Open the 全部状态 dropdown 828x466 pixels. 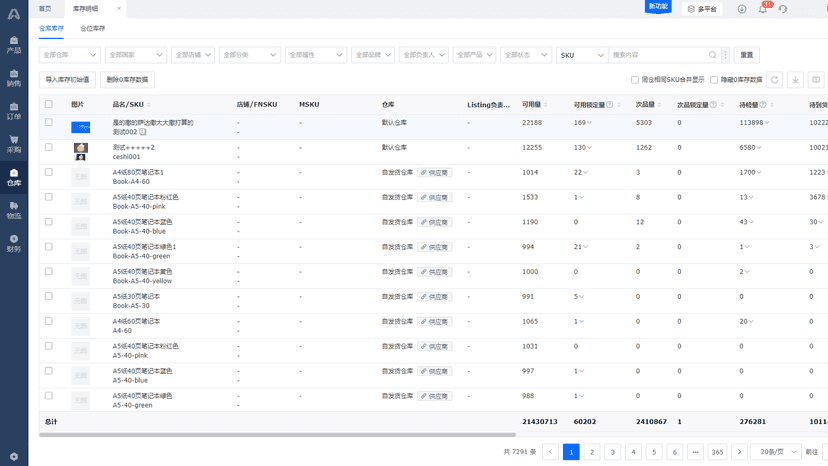(x=526, y=55)
